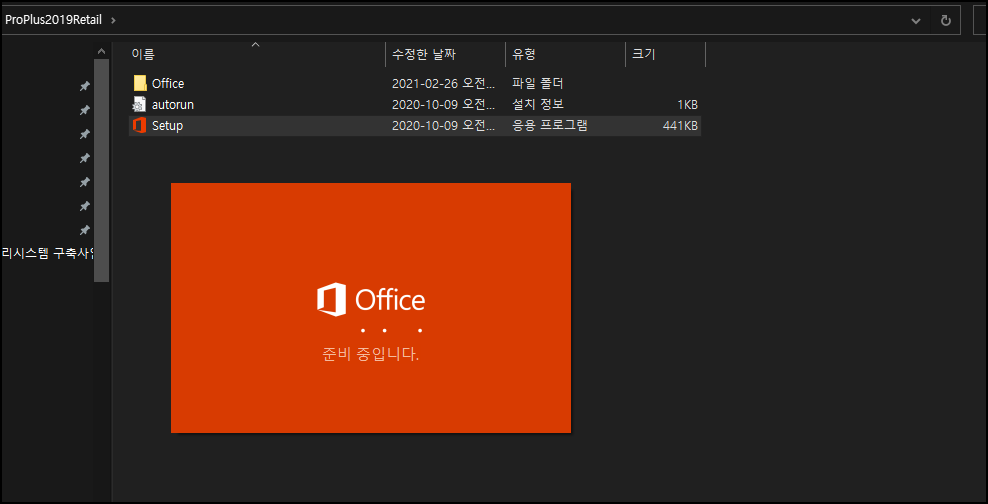Expand the chevron after ProPlus2019Retail
The height and width of the screenshot is (504, 988).
(x=113, y=20)
